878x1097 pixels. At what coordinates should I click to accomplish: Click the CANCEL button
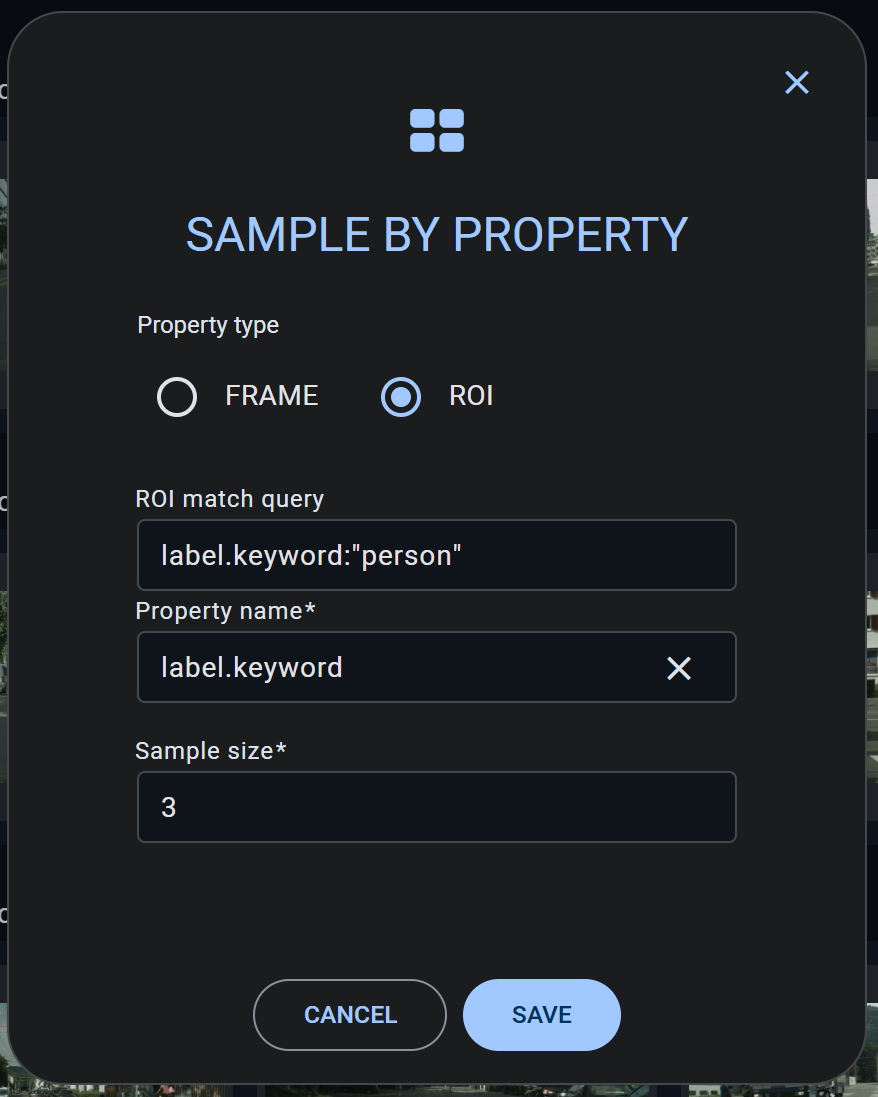tap(349, 1014)
